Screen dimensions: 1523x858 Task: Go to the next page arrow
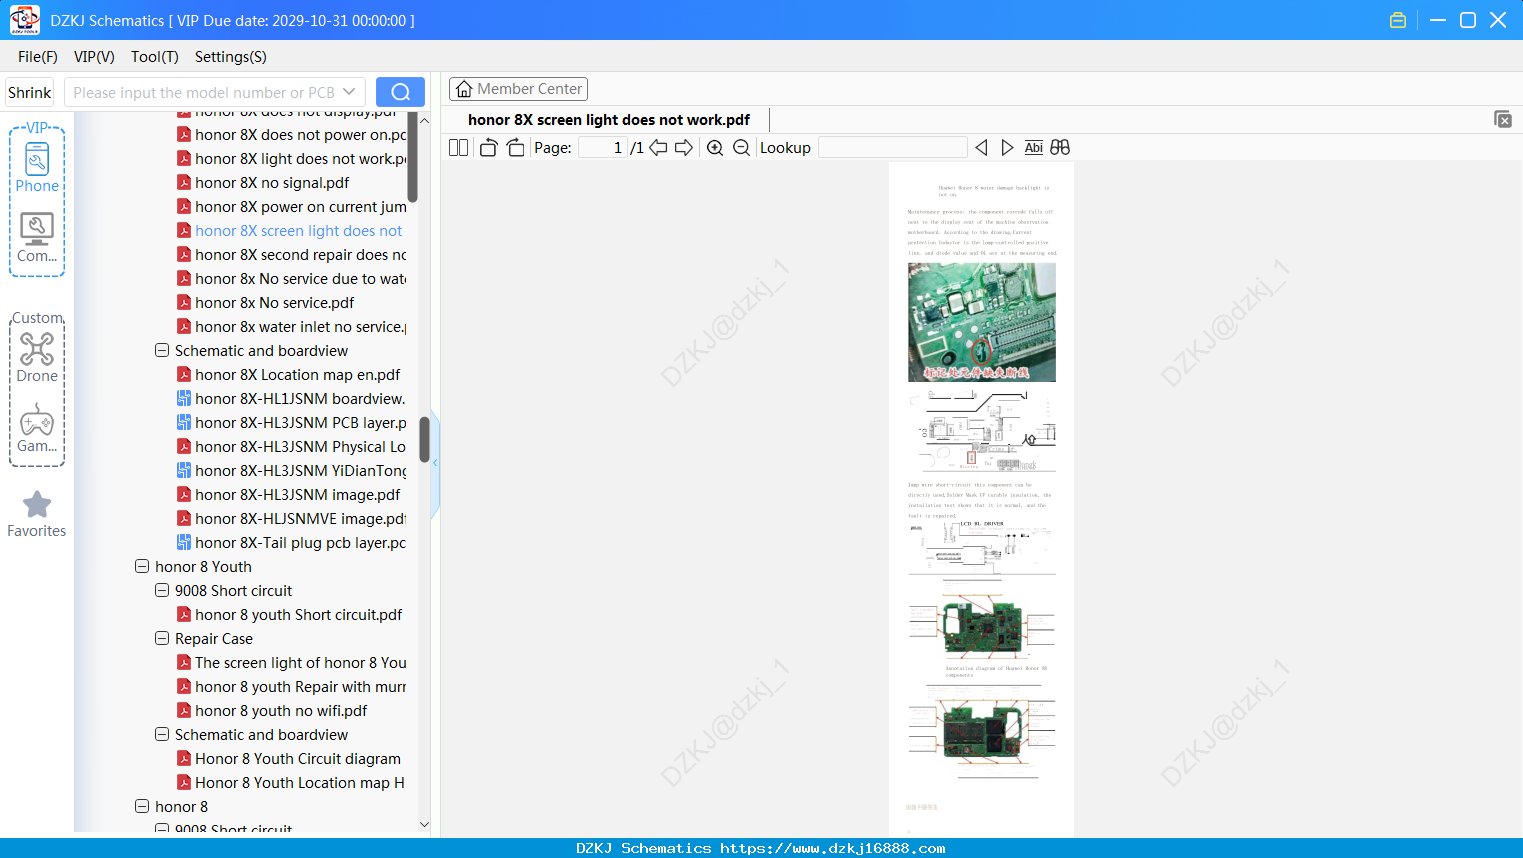[x=684, y=148]
